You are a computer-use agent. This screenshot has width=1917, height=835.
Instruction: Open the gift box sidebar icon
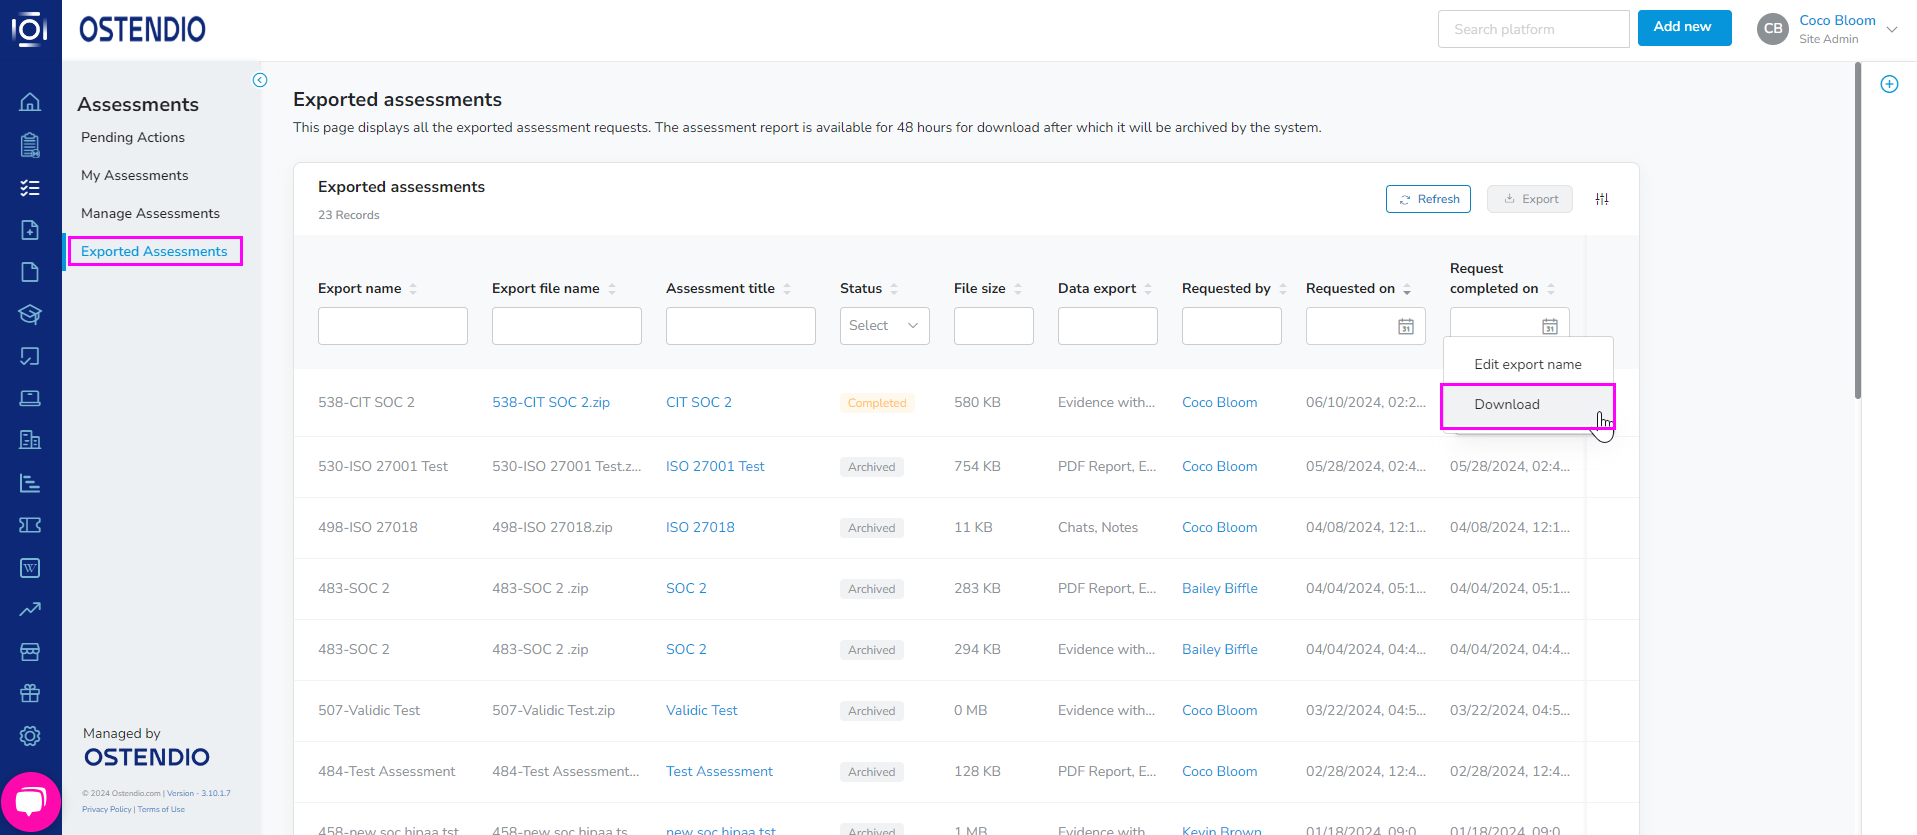click(x=30, y=693)
